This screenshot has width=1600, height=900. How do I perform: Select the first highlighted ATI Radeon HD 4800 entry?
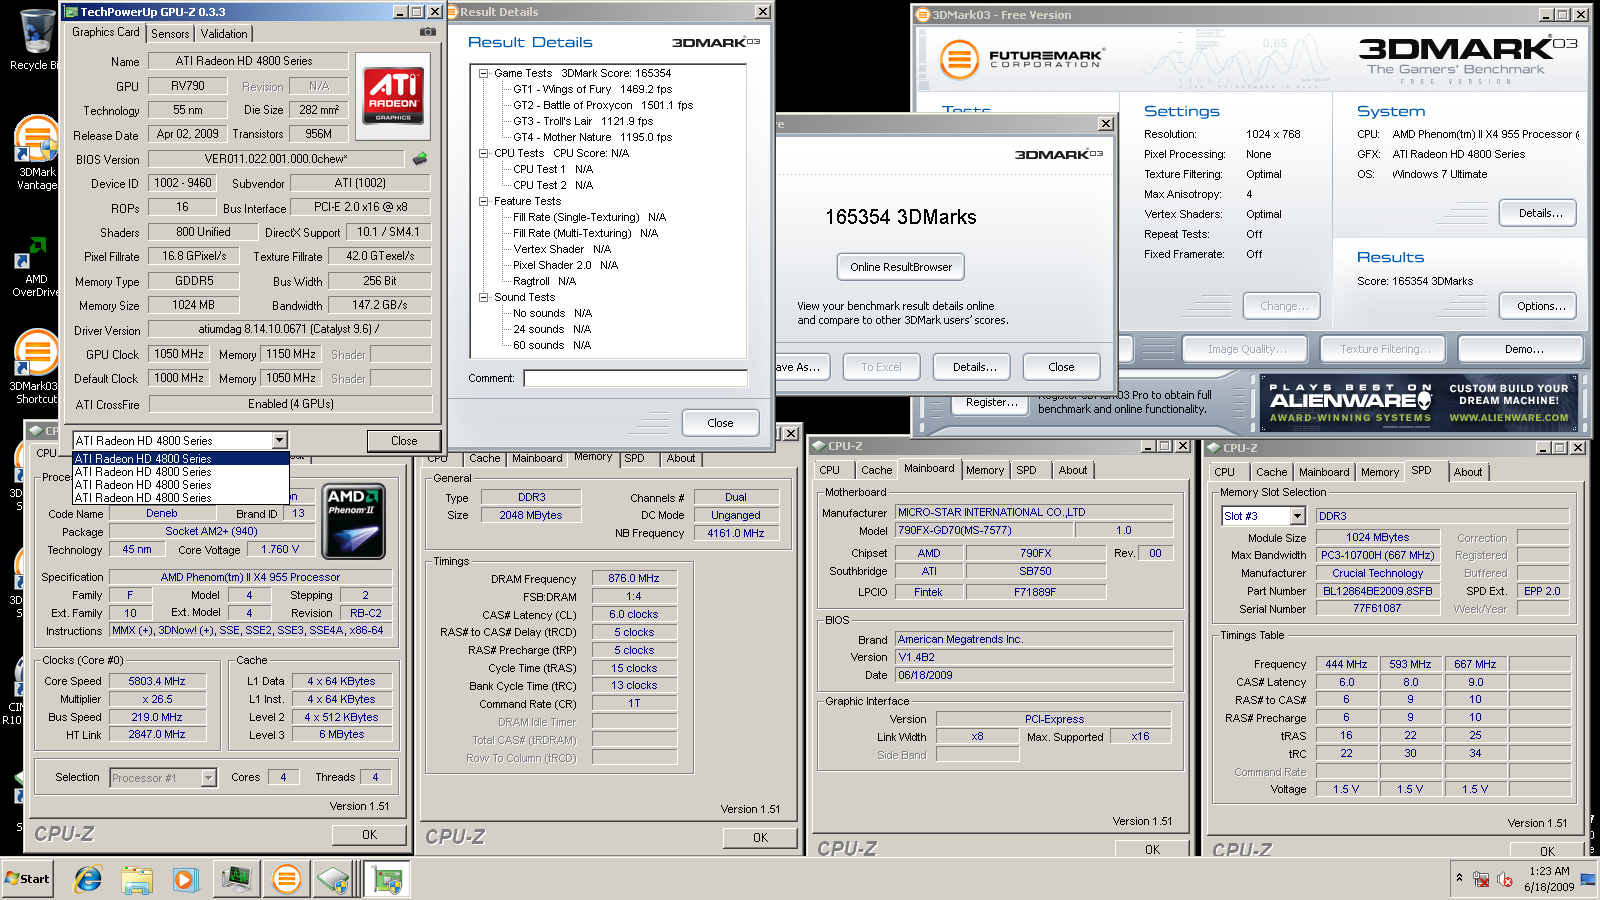tap(181, 459)
